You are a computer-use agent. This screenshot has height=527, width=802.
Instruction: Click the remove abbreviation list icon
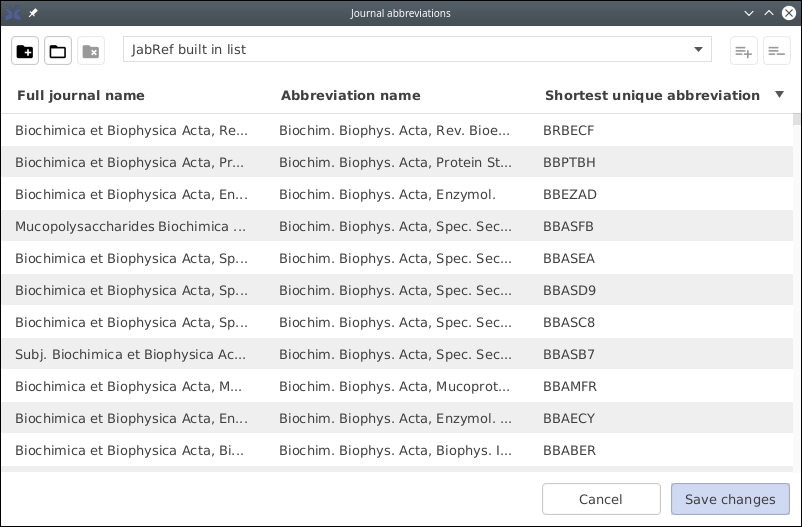click(91, 51)
